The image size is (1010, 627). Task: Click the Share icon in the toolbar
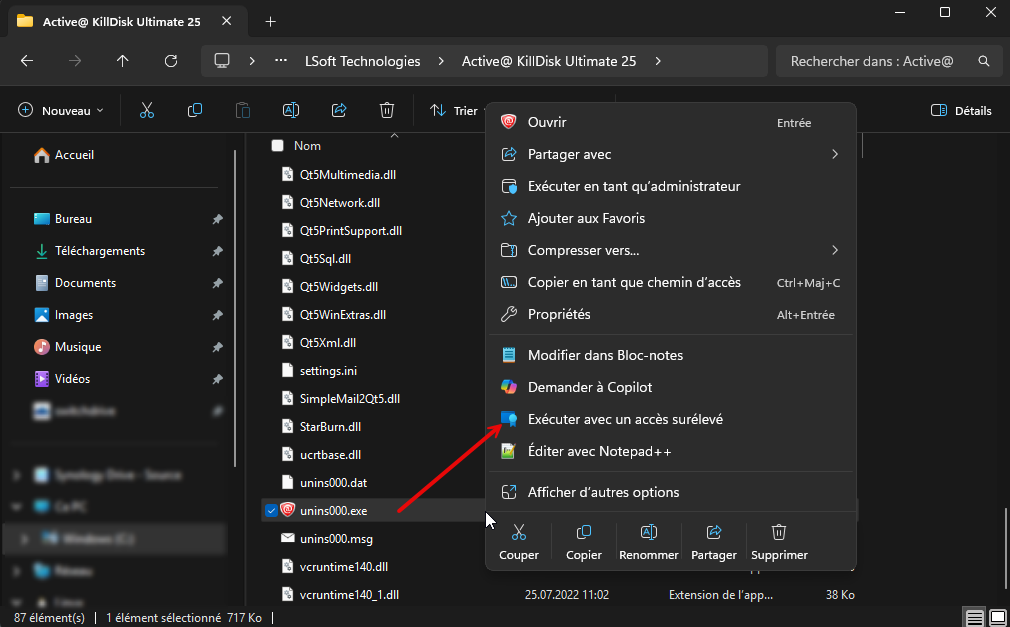point(339,111)
